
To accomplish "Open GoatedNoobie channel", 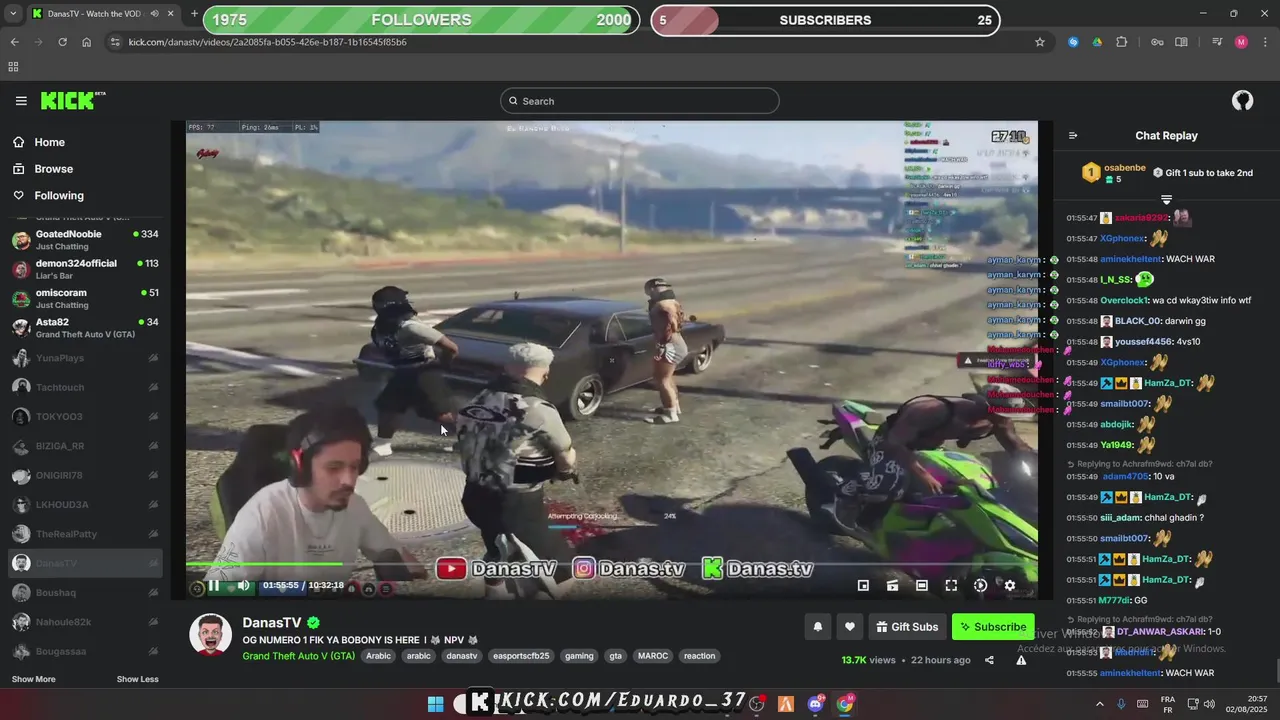I will 85,240.
